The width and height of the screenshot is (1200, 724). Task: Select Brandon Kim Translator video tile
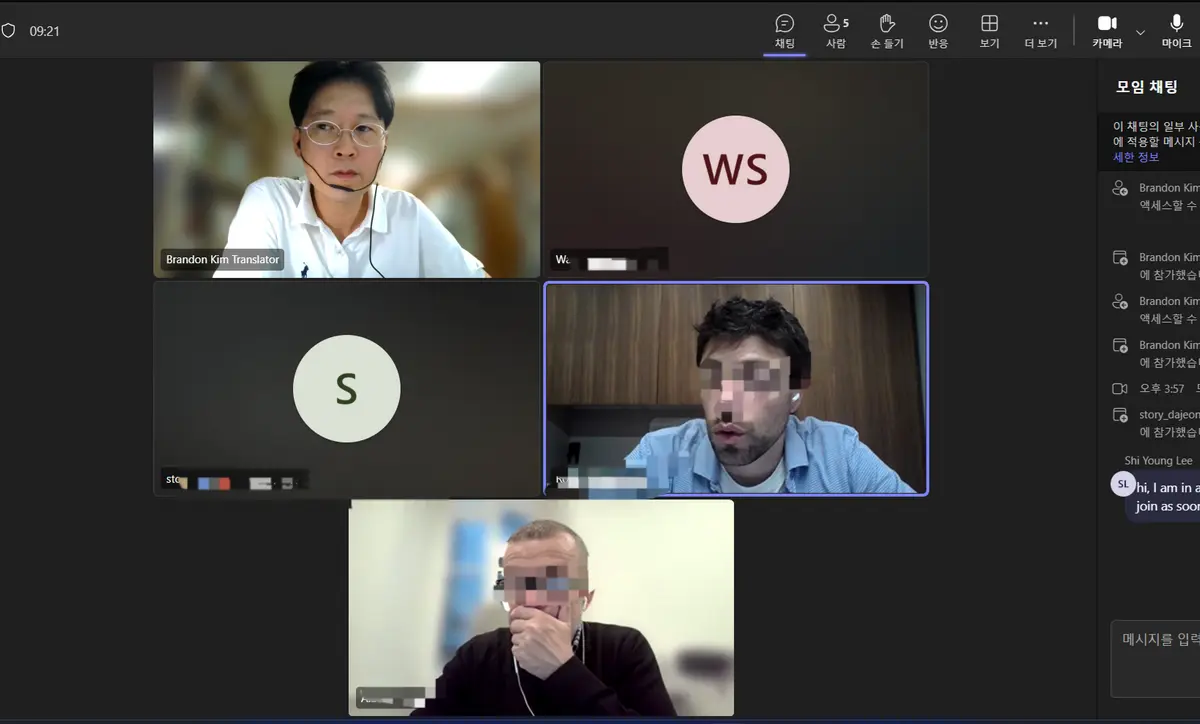point(346,169)
